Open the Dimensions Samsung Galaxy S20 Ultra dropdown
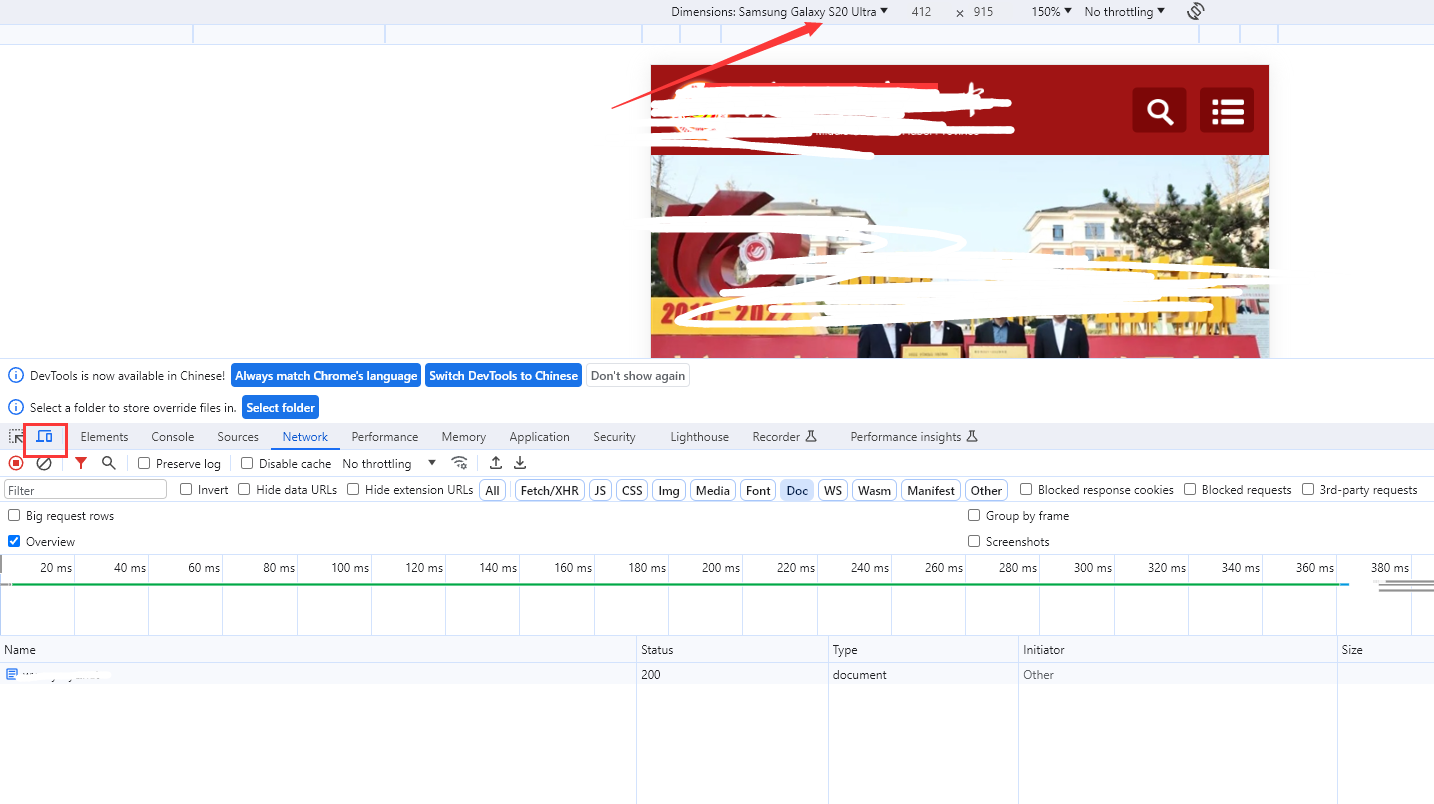This screenshot has width=1434, height=804. 780,12
